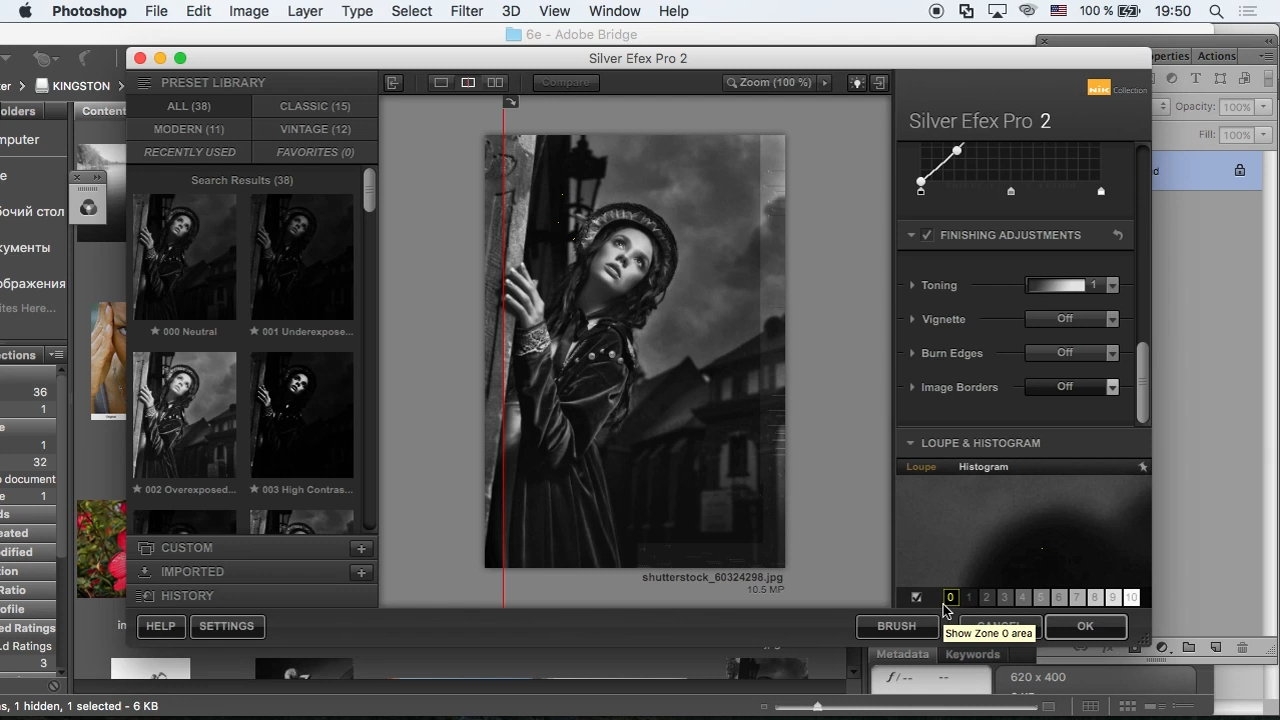Toggle the zone system checkbox below loupe
Viewport: 1280px width, 720px height.
click(x=916, y=597)
